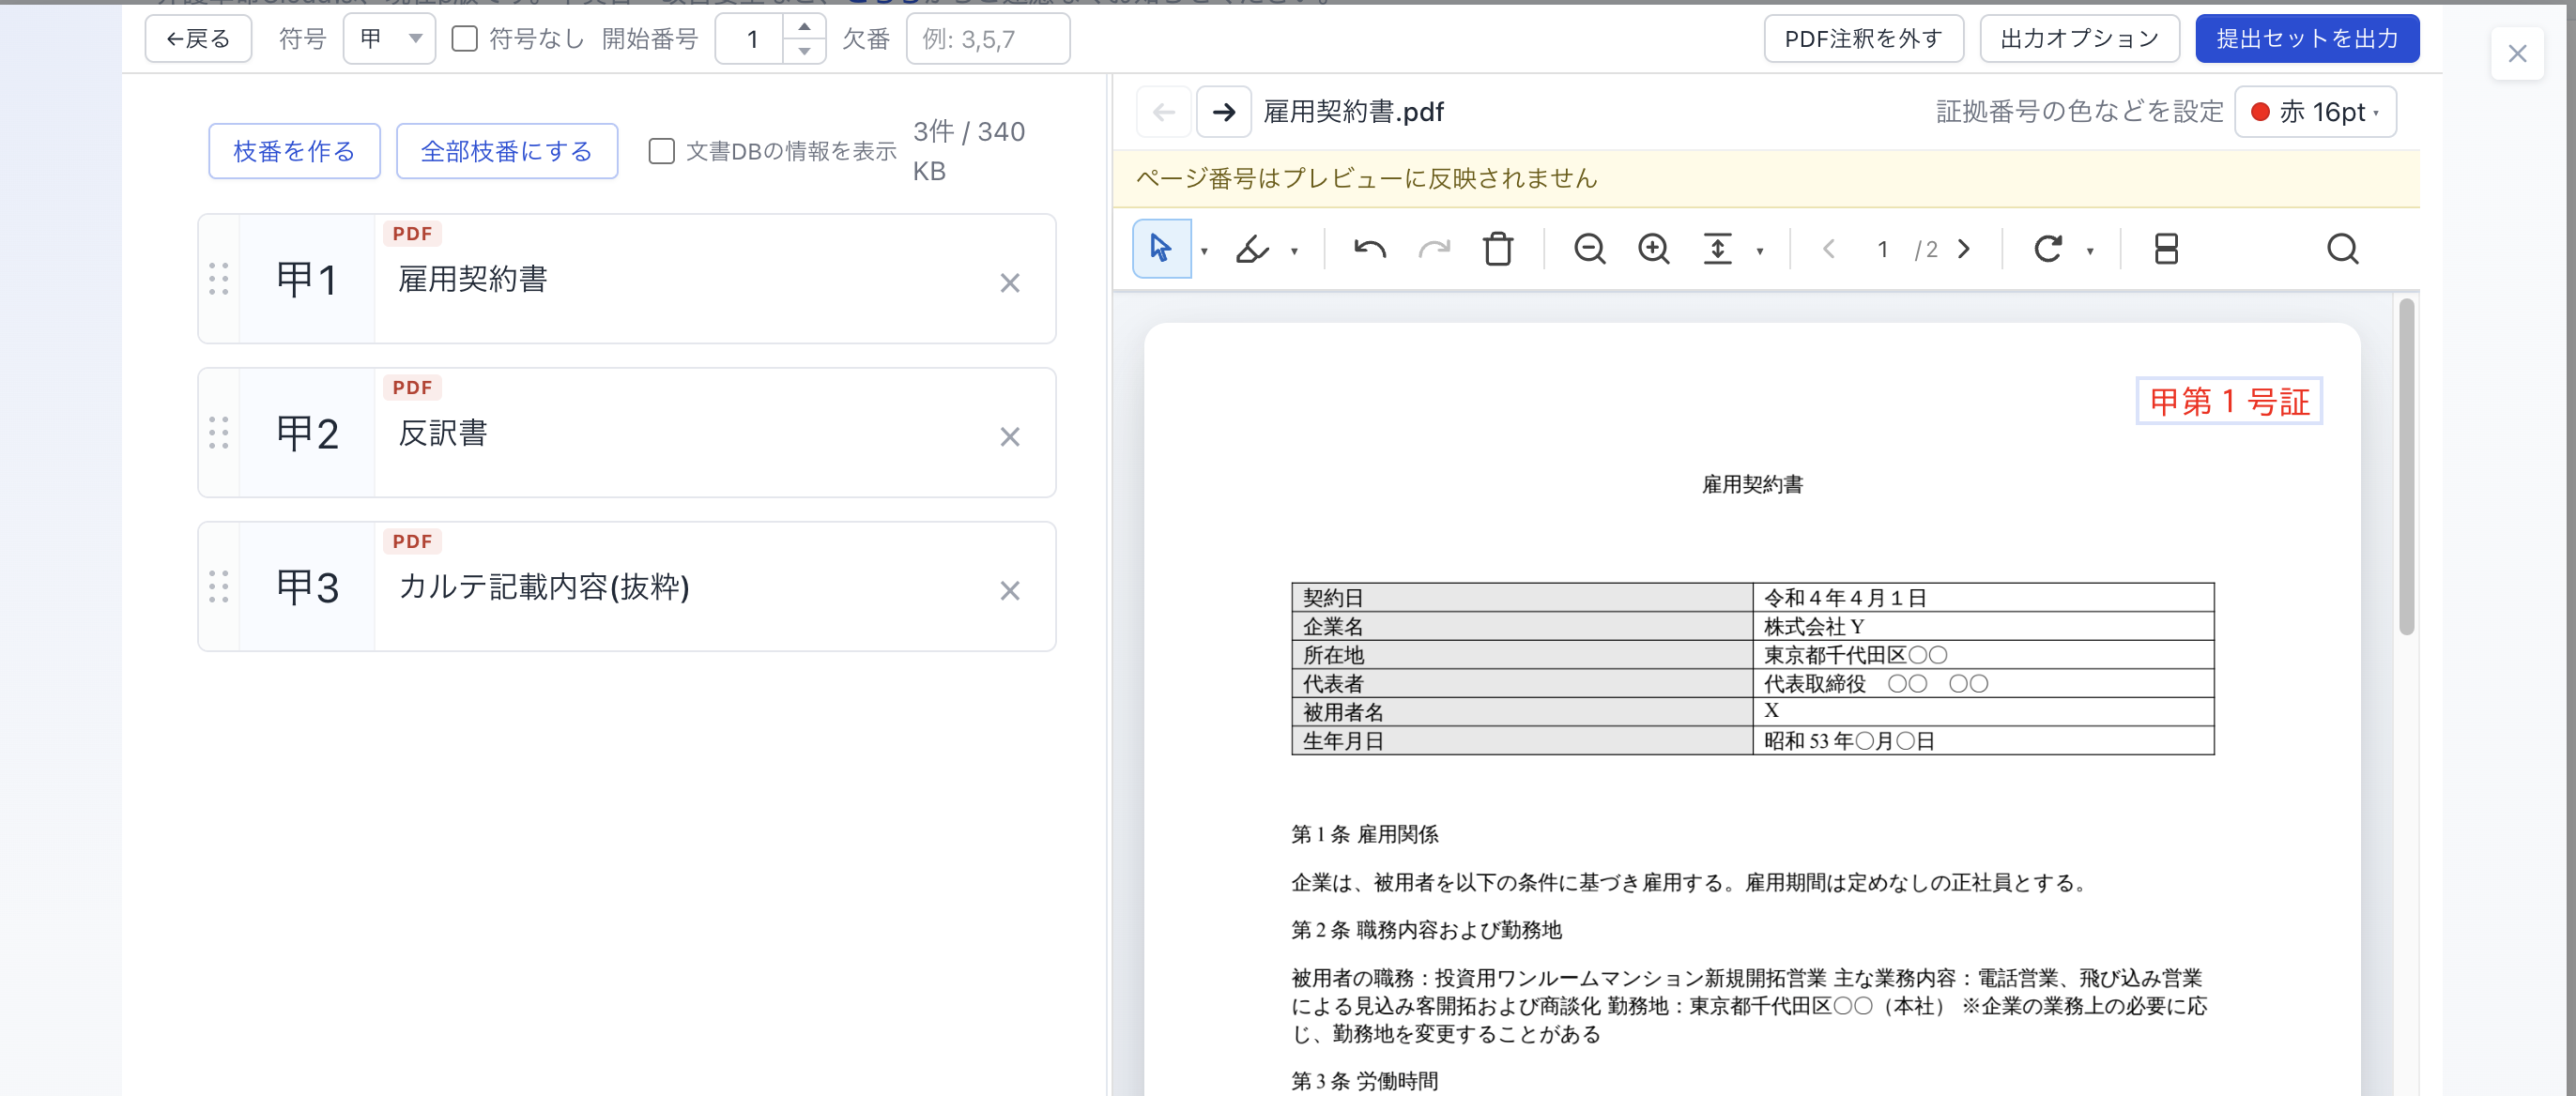
Task: Go to next PDF page
Action: (1964, 248)
